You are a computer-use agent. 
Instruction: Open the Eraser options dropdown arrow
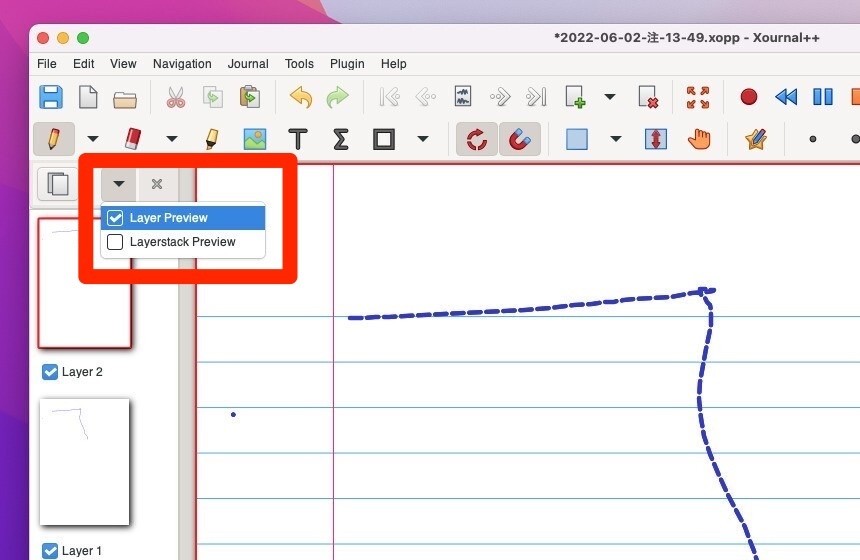click(x=172, y=139)
